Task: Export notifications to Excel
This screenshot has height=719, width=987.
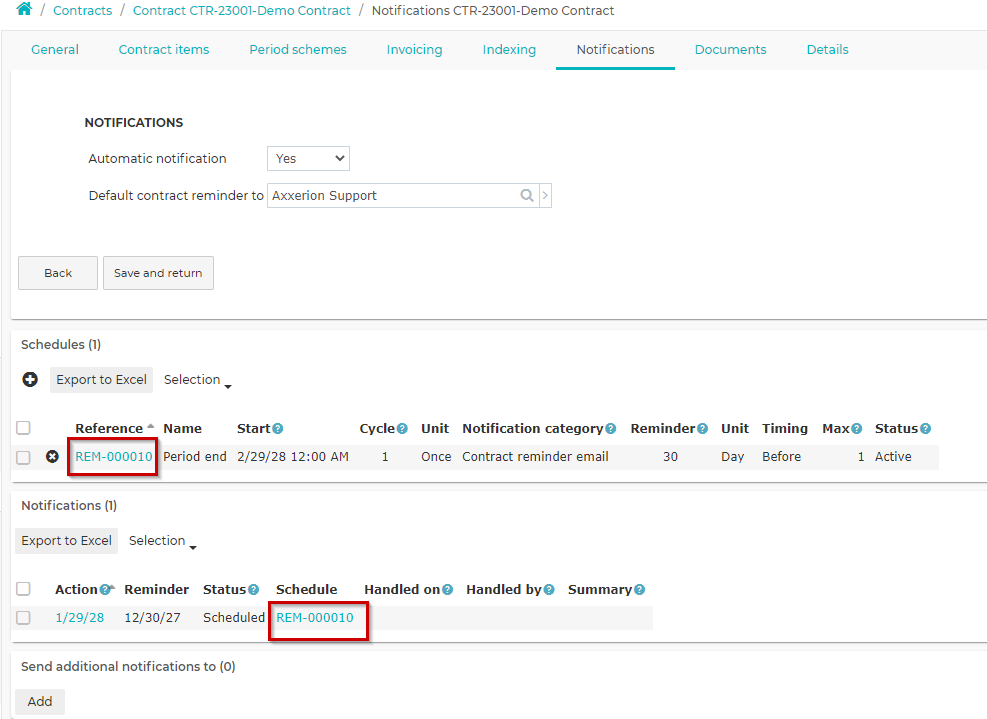Action: (x=66, y=541)
